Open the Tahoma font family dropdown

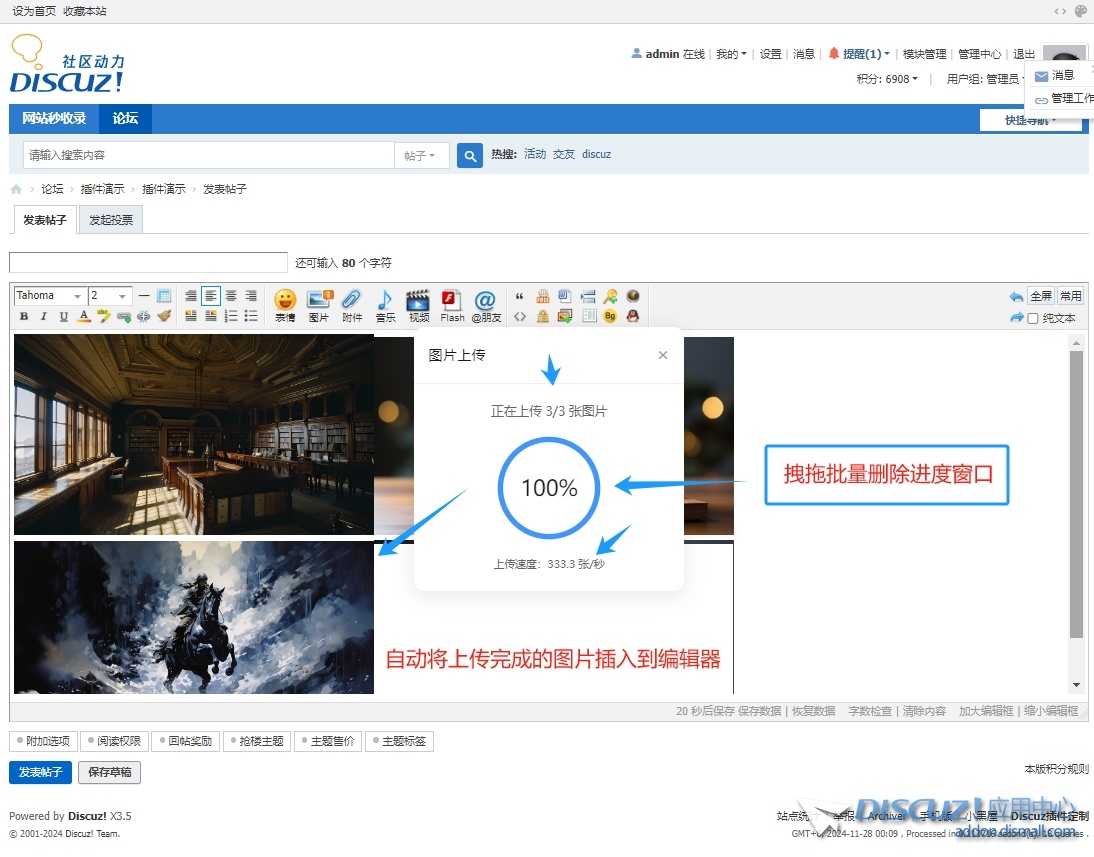click(x=49, y=296)
